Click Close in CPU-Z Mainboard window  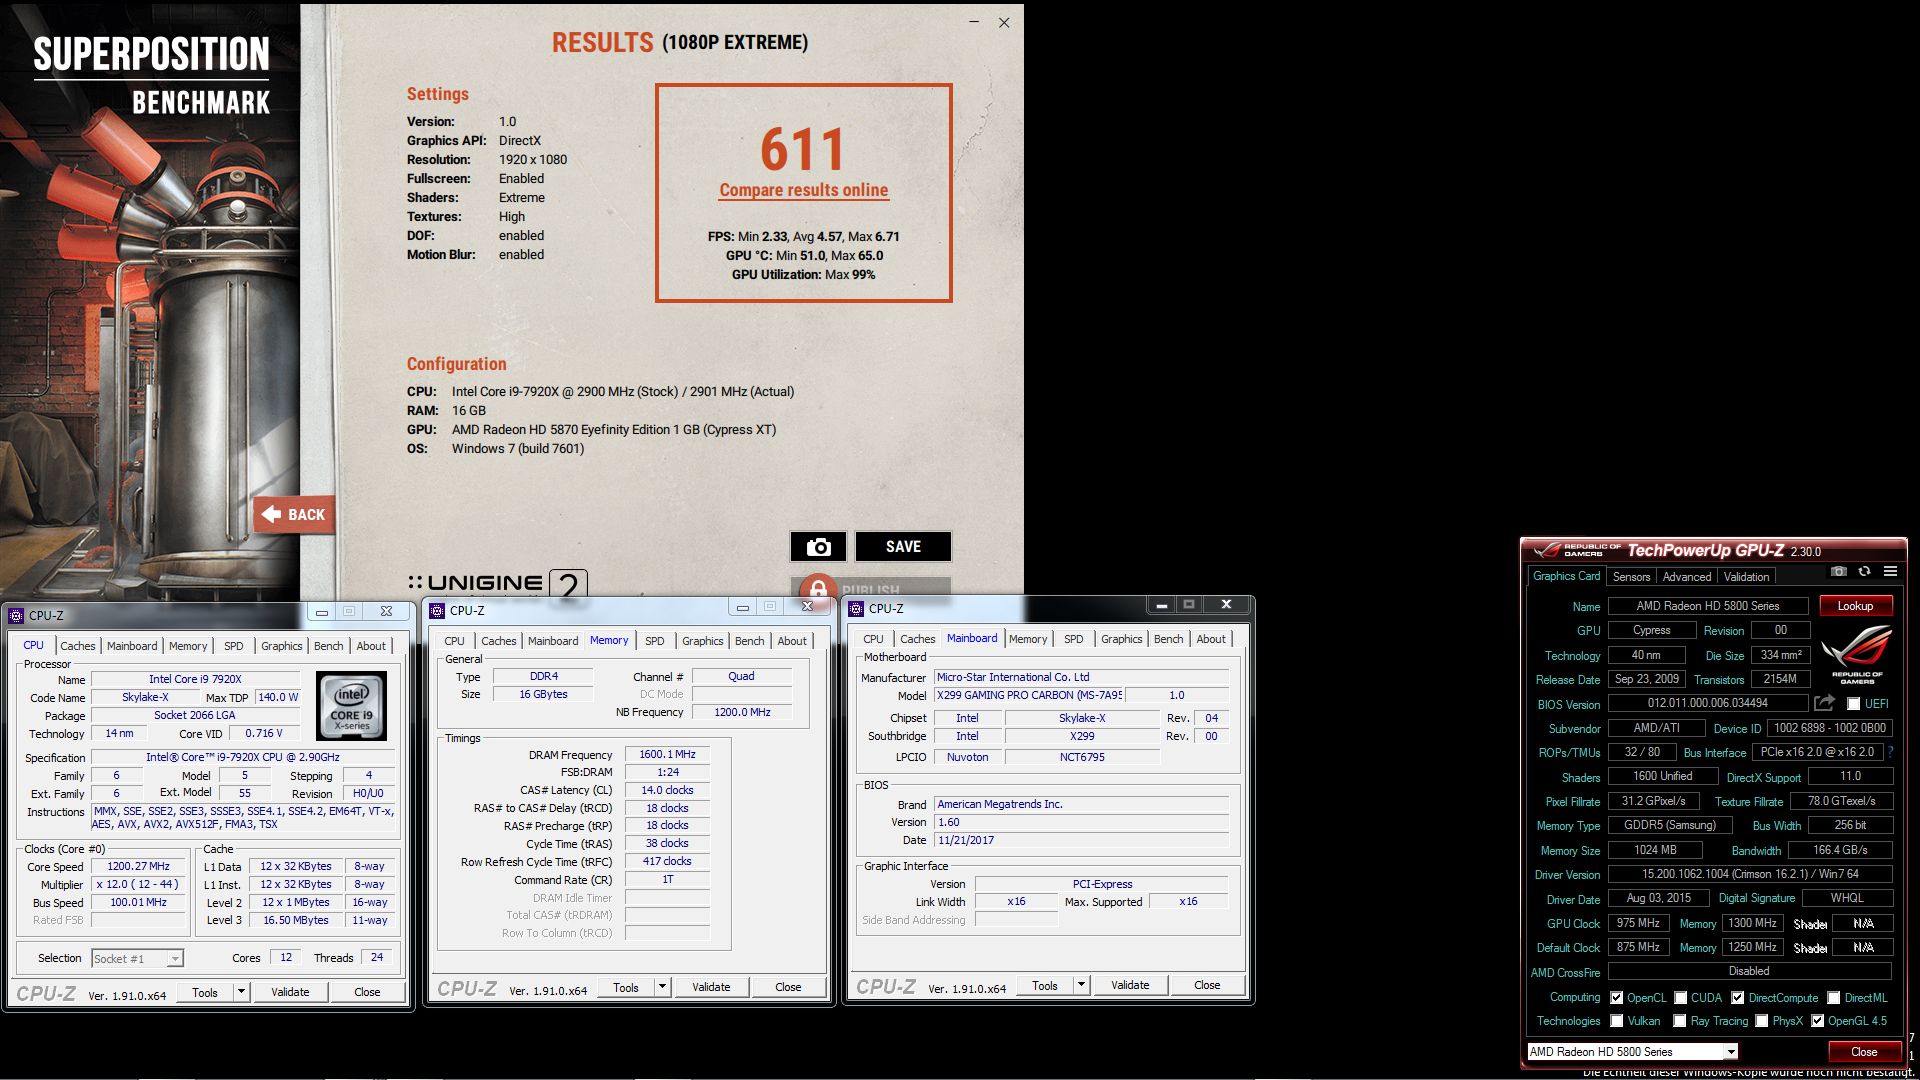[1207, 985]
